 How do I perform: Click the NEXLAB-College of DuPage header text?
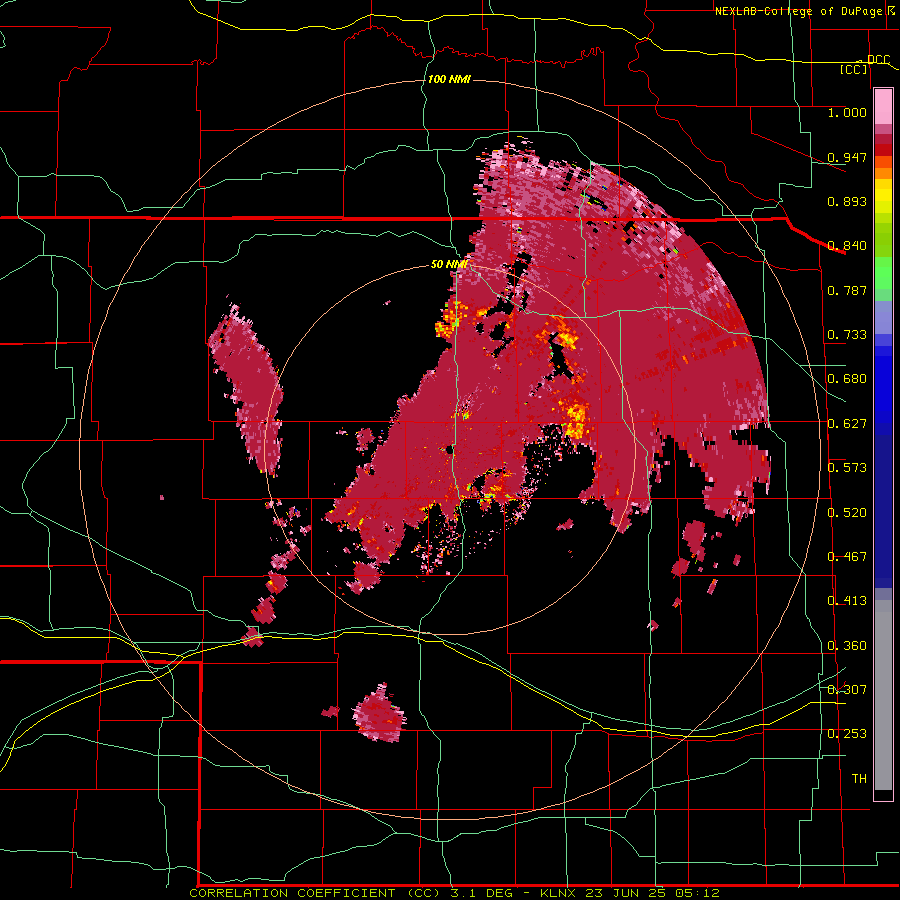(798, 11)
